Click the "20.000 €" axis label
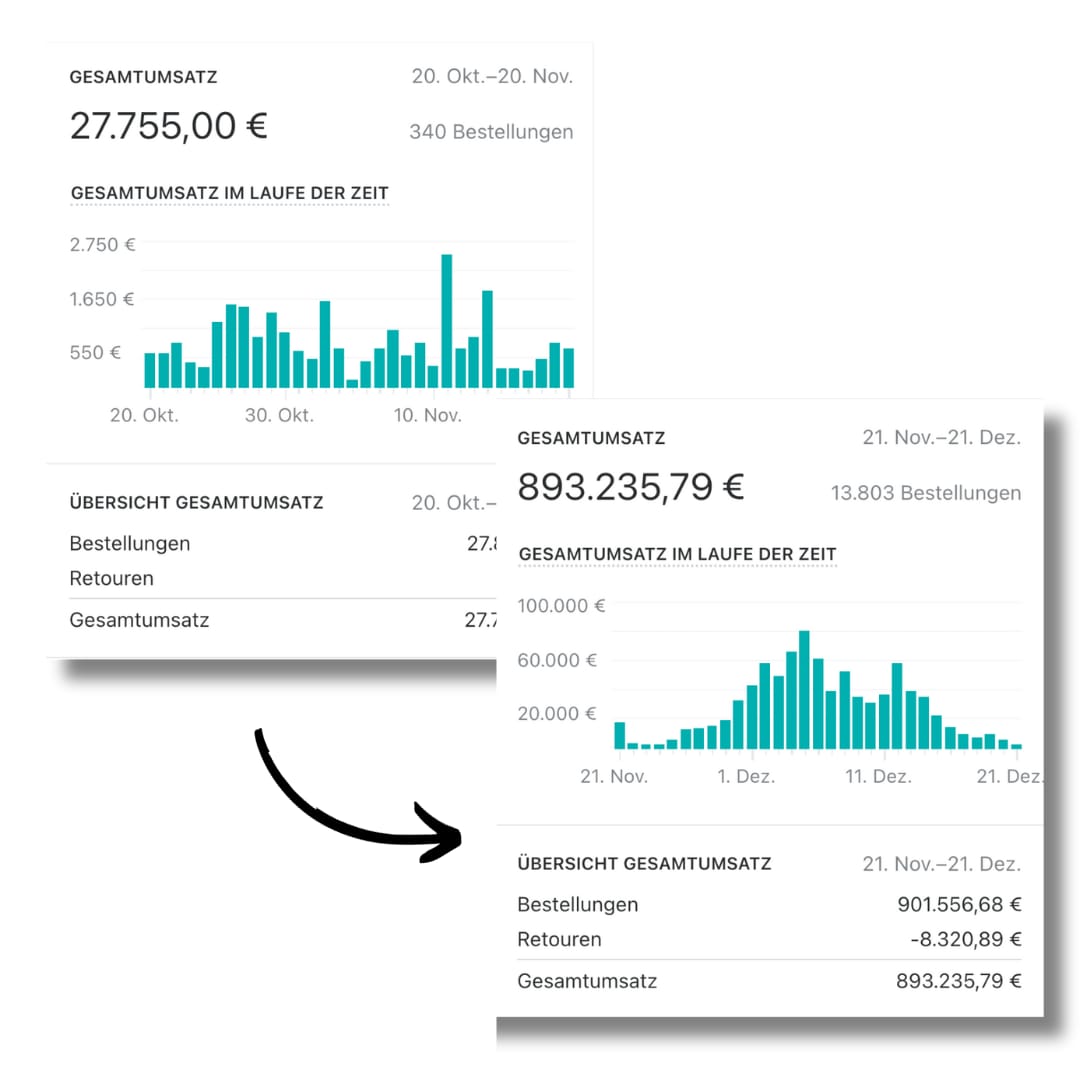 tap(557, 714)
